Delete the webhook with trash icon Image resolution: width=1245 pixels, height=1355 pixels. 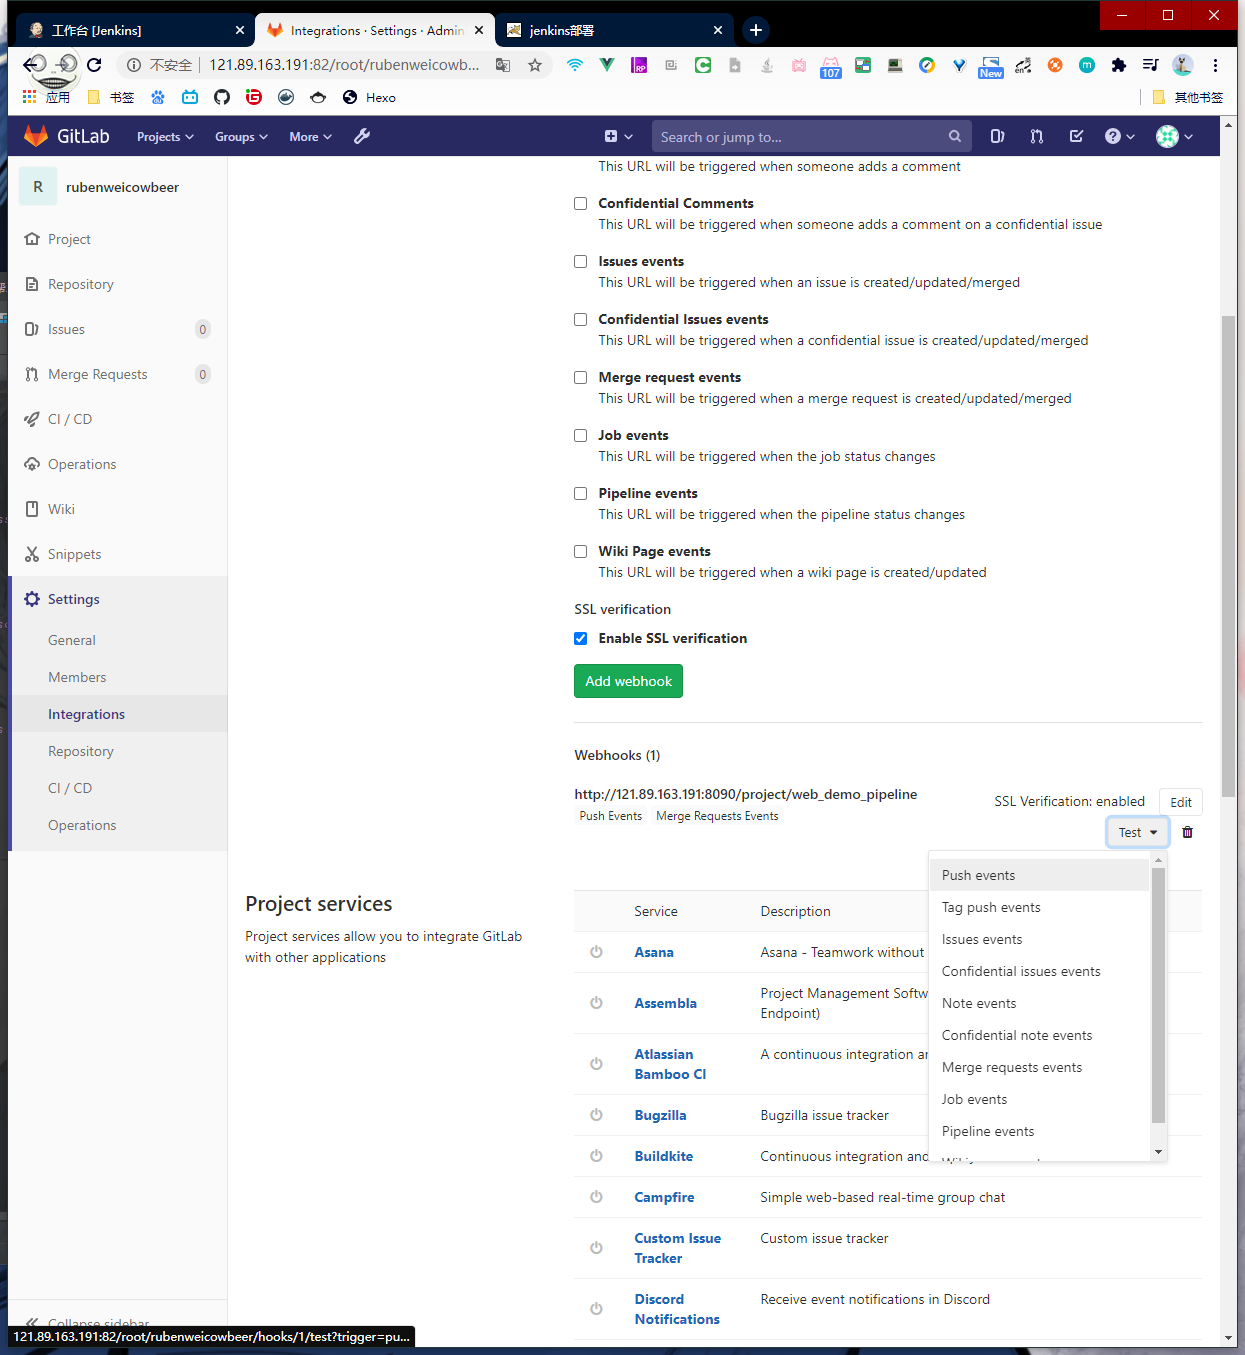coord(1187,832)
